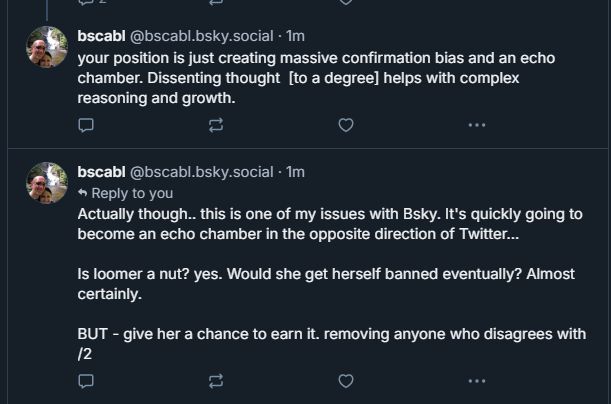Click the 1m timestamp on the loomer post

(x=296, y=172)
